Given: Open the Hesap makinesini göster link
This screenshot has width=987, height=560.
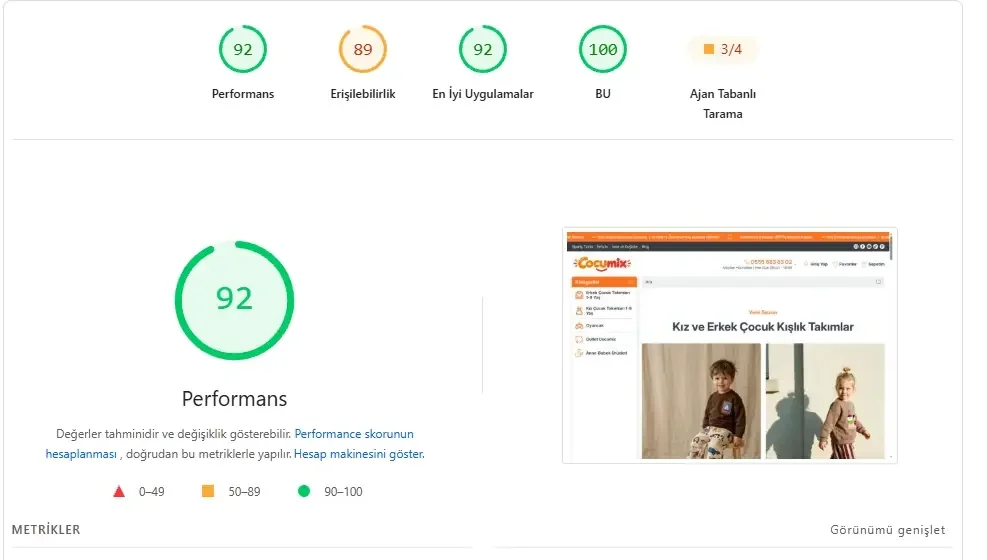Looking at the screenshot, I should click(359, 454).
